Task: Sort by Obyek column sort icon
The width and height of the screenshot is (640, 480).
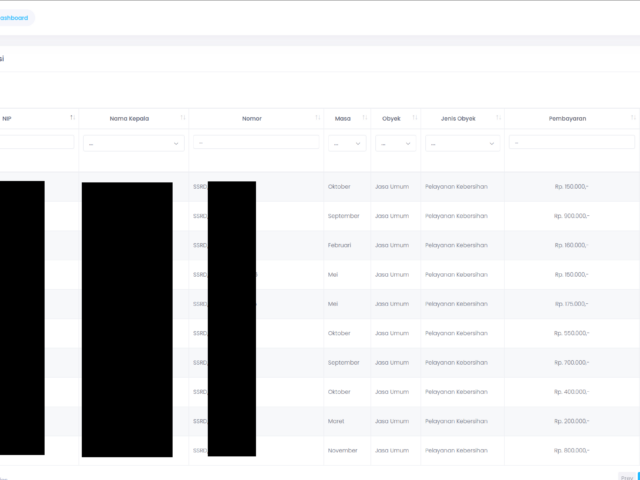Action: pos(415,118)
